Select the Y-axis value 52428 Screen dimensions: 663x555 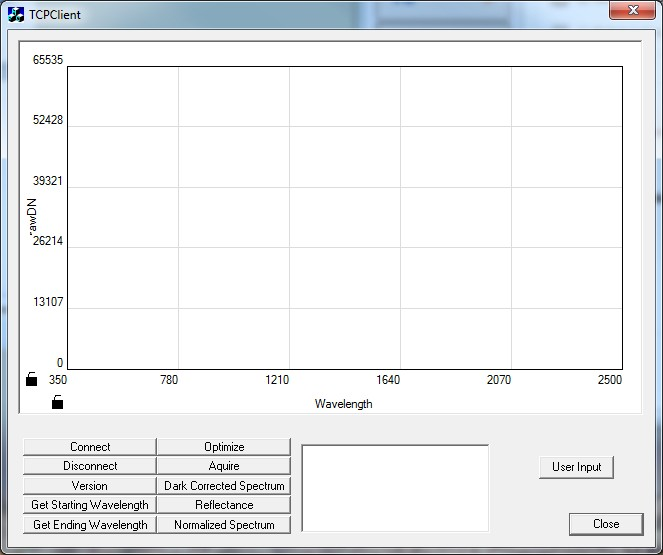click(x=48, y=120)
